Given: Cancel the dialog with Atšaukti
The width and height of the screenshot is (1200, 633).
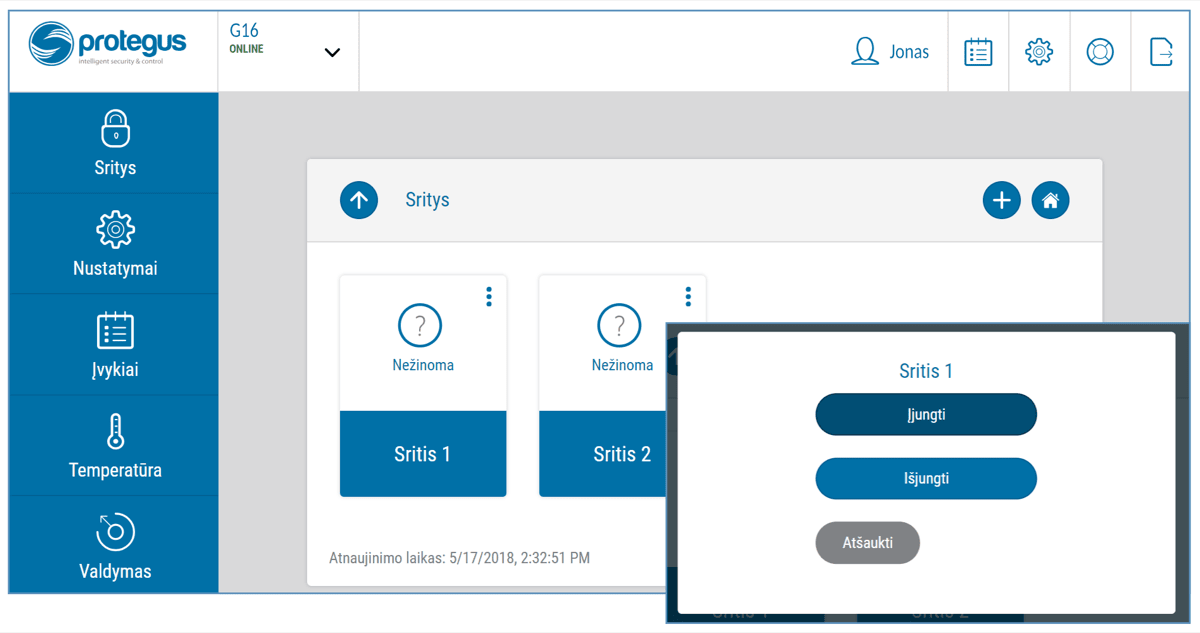Looking at the screenshot, I should pyautogui.click(x=867, y=543).
